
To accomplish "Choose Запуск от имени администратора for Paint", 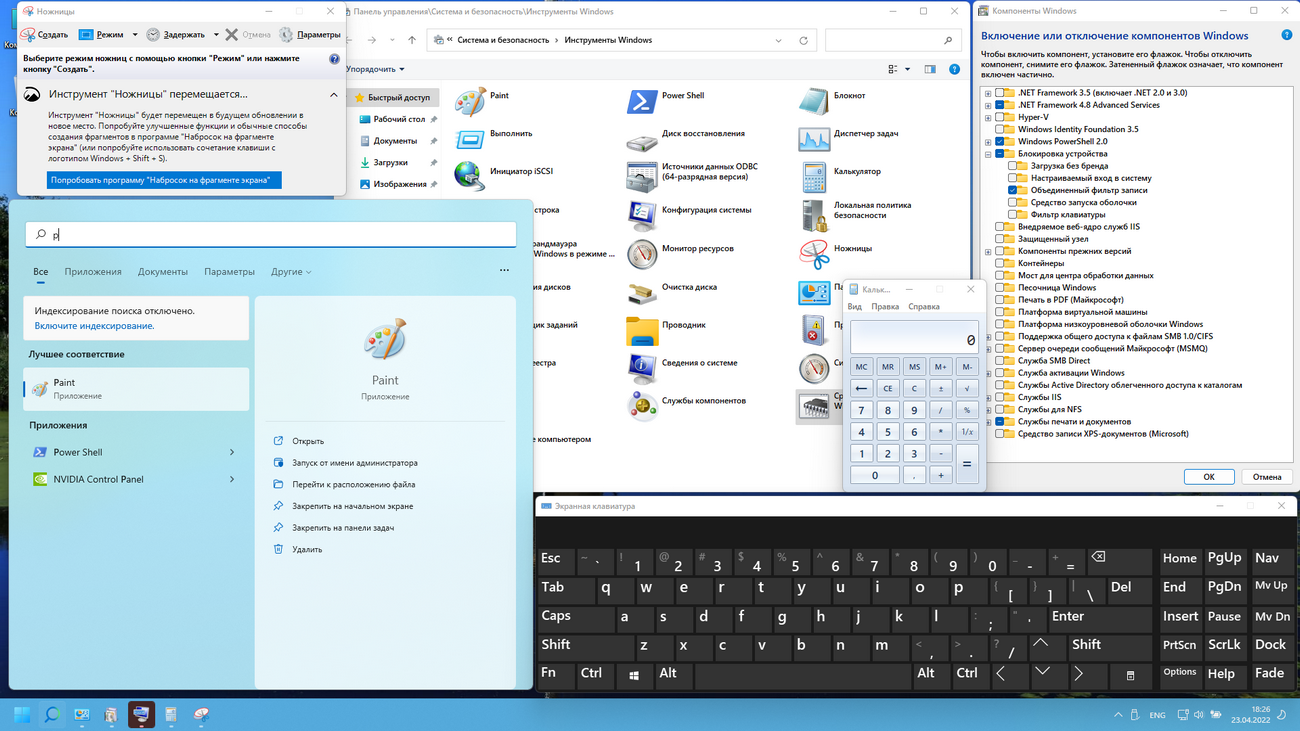I will point(346,463).
